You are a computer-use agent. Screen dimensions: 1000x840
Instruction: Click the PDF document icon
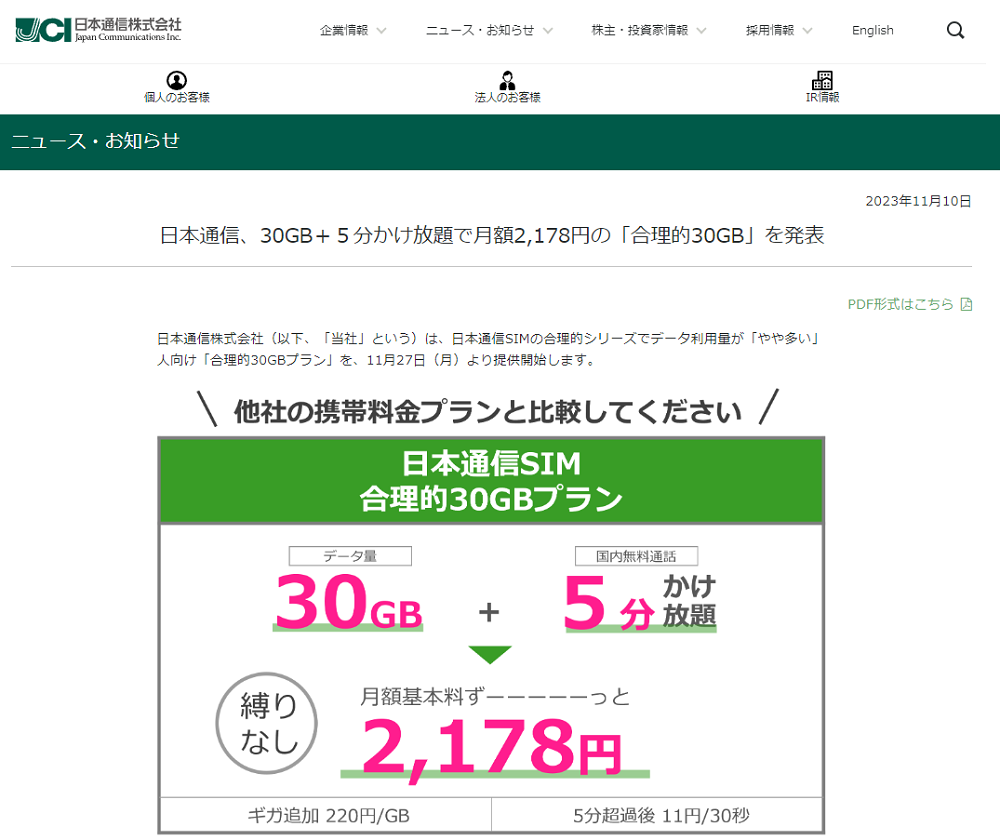coord(966,304)
